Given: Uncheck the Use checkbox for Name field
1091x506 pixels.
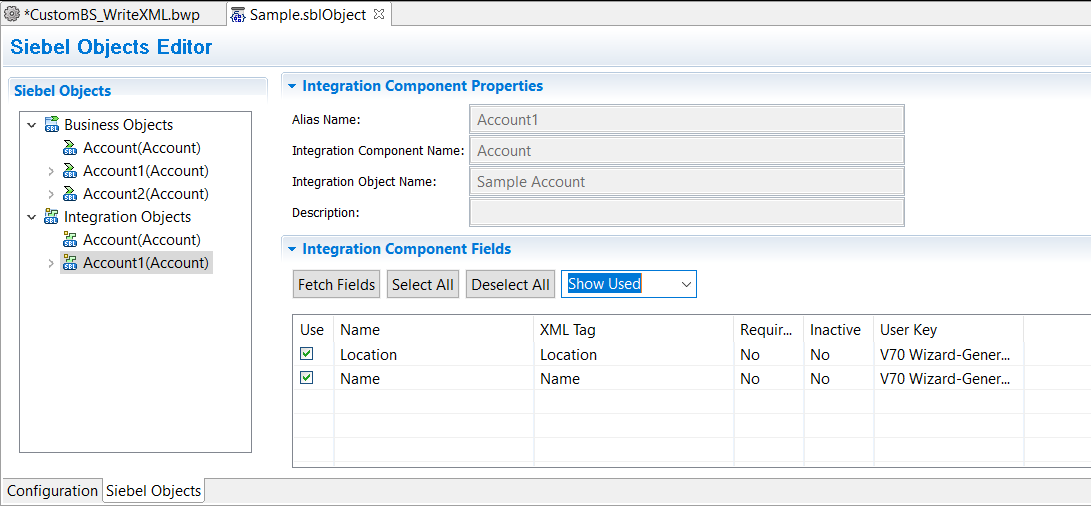Looking at the screenshot, I should pyautogui.click(x=306, y=377).
